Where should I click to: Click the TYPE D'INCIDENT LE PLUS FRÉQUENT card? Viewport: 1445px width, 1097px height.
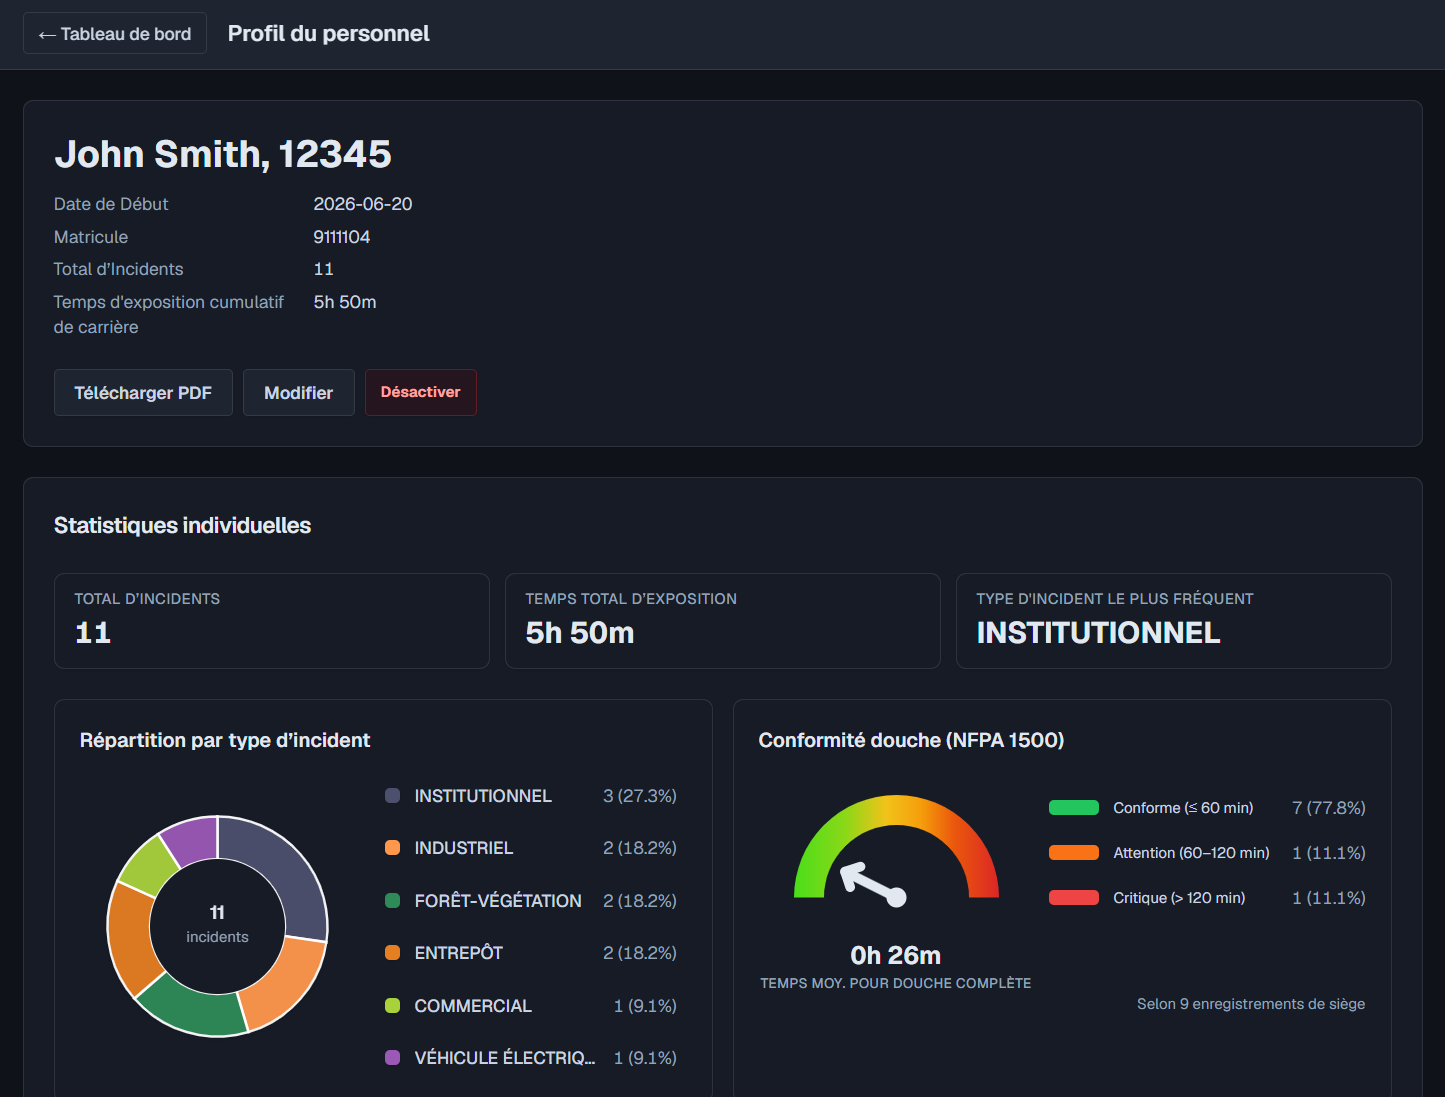1174,621
